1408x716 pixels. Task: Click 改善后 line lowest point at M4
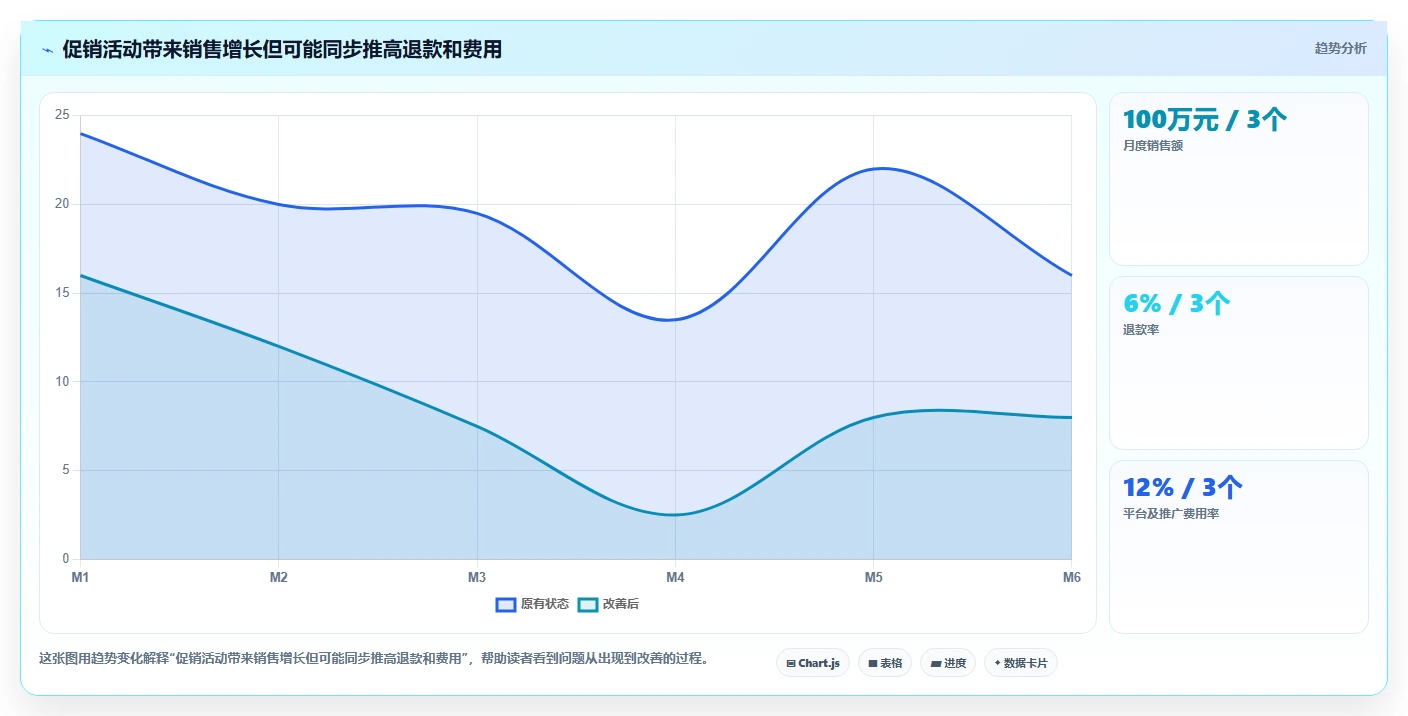tap(675, 515)
